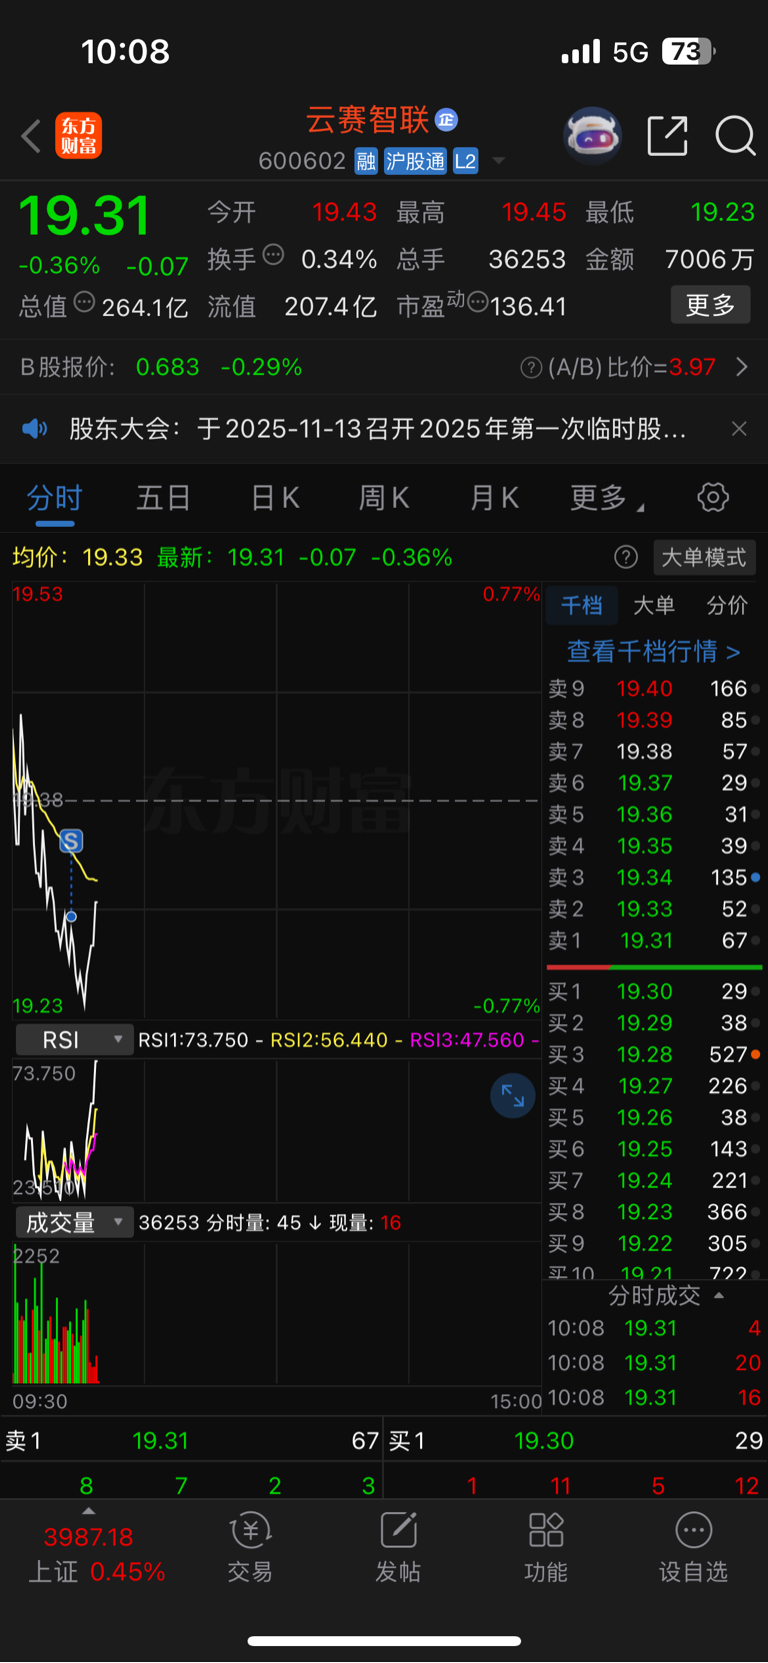Open the 均价 line help icon
Screen dimensions: 768x1663
point(626,558)
